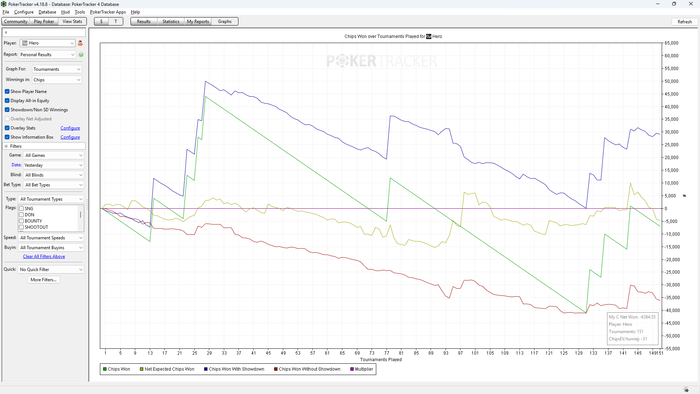Image resolution: width=700 pixels, height=394 pixels.
Task: Click the Refresh button
Action: [684, 22]
